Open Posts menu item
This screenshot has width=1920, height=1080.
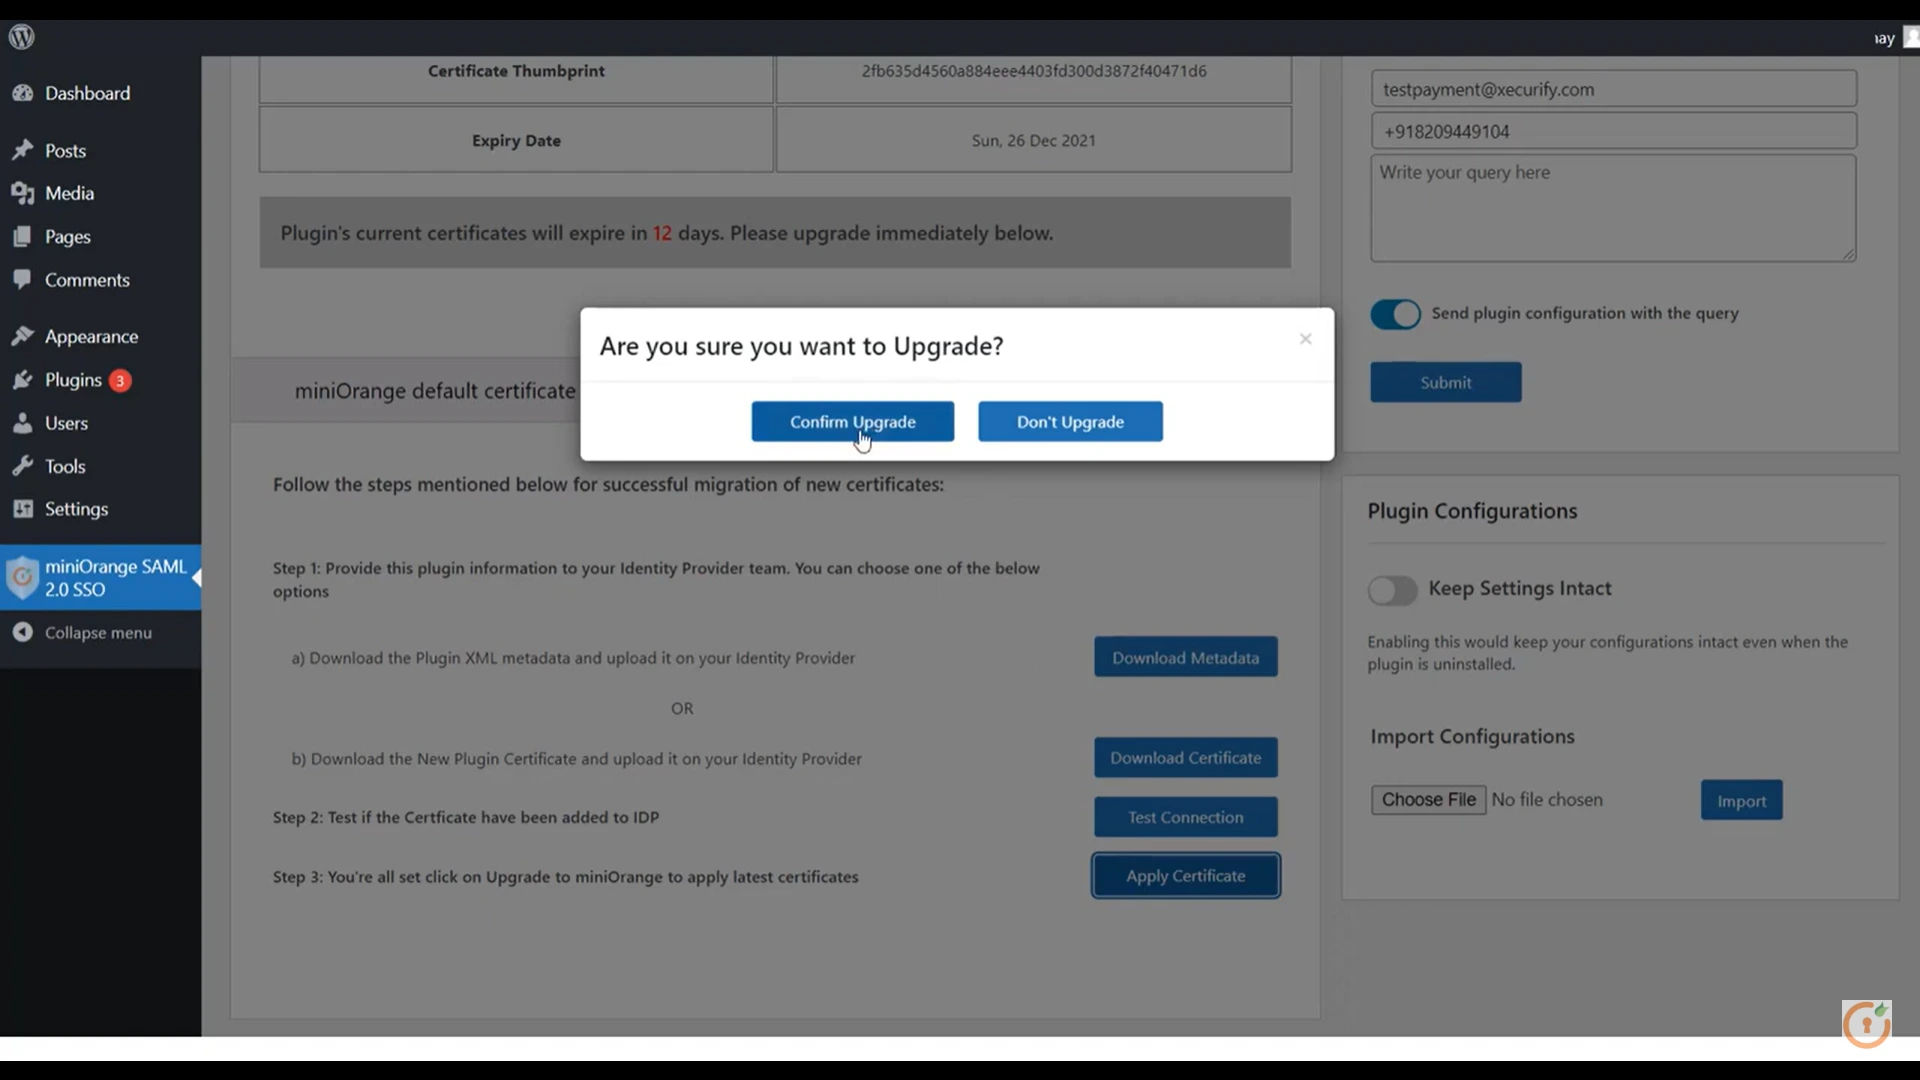100,150
